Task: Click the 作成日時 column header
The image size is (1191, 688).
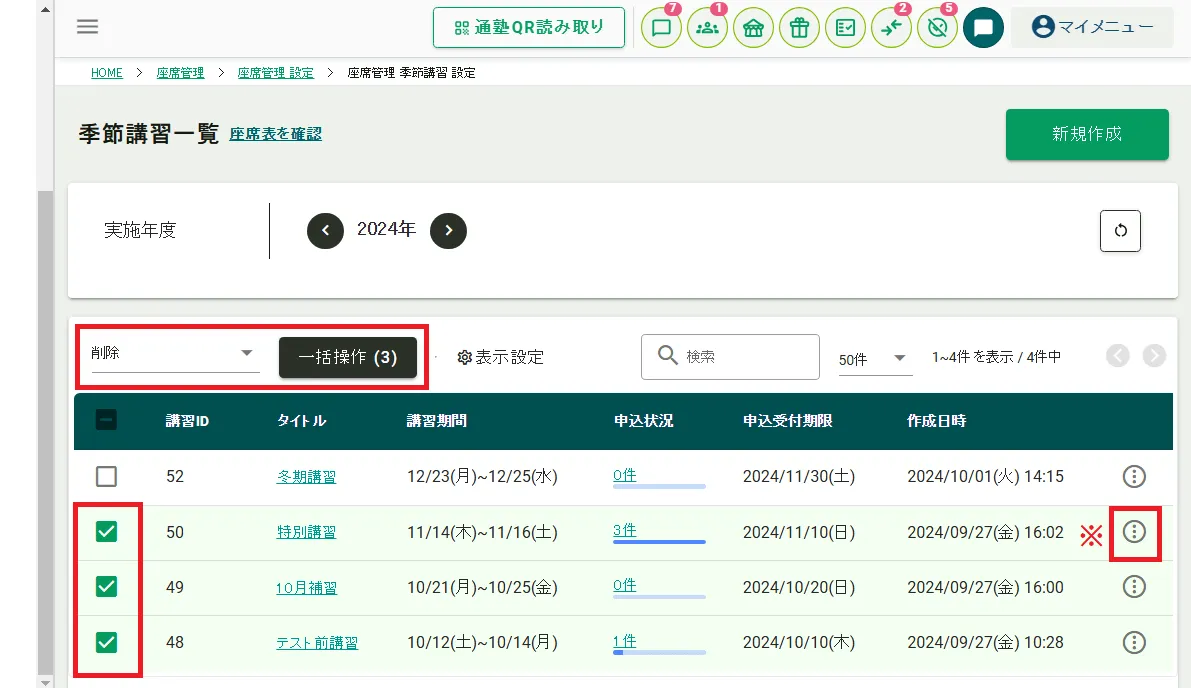Action: point(937,421)
